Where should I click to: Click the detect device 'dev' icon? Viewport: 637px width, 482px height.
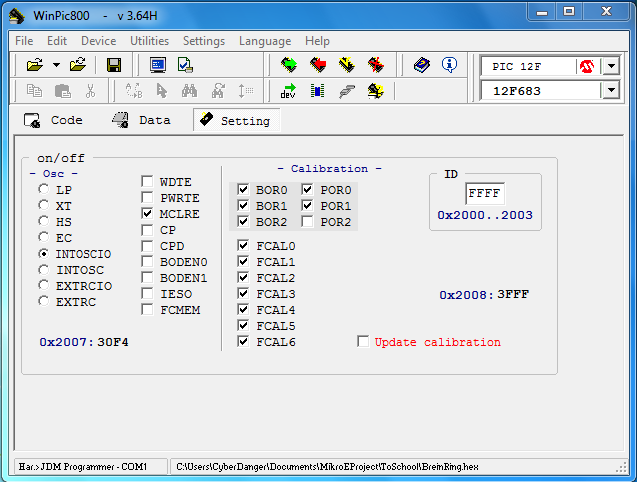[288, 91]
